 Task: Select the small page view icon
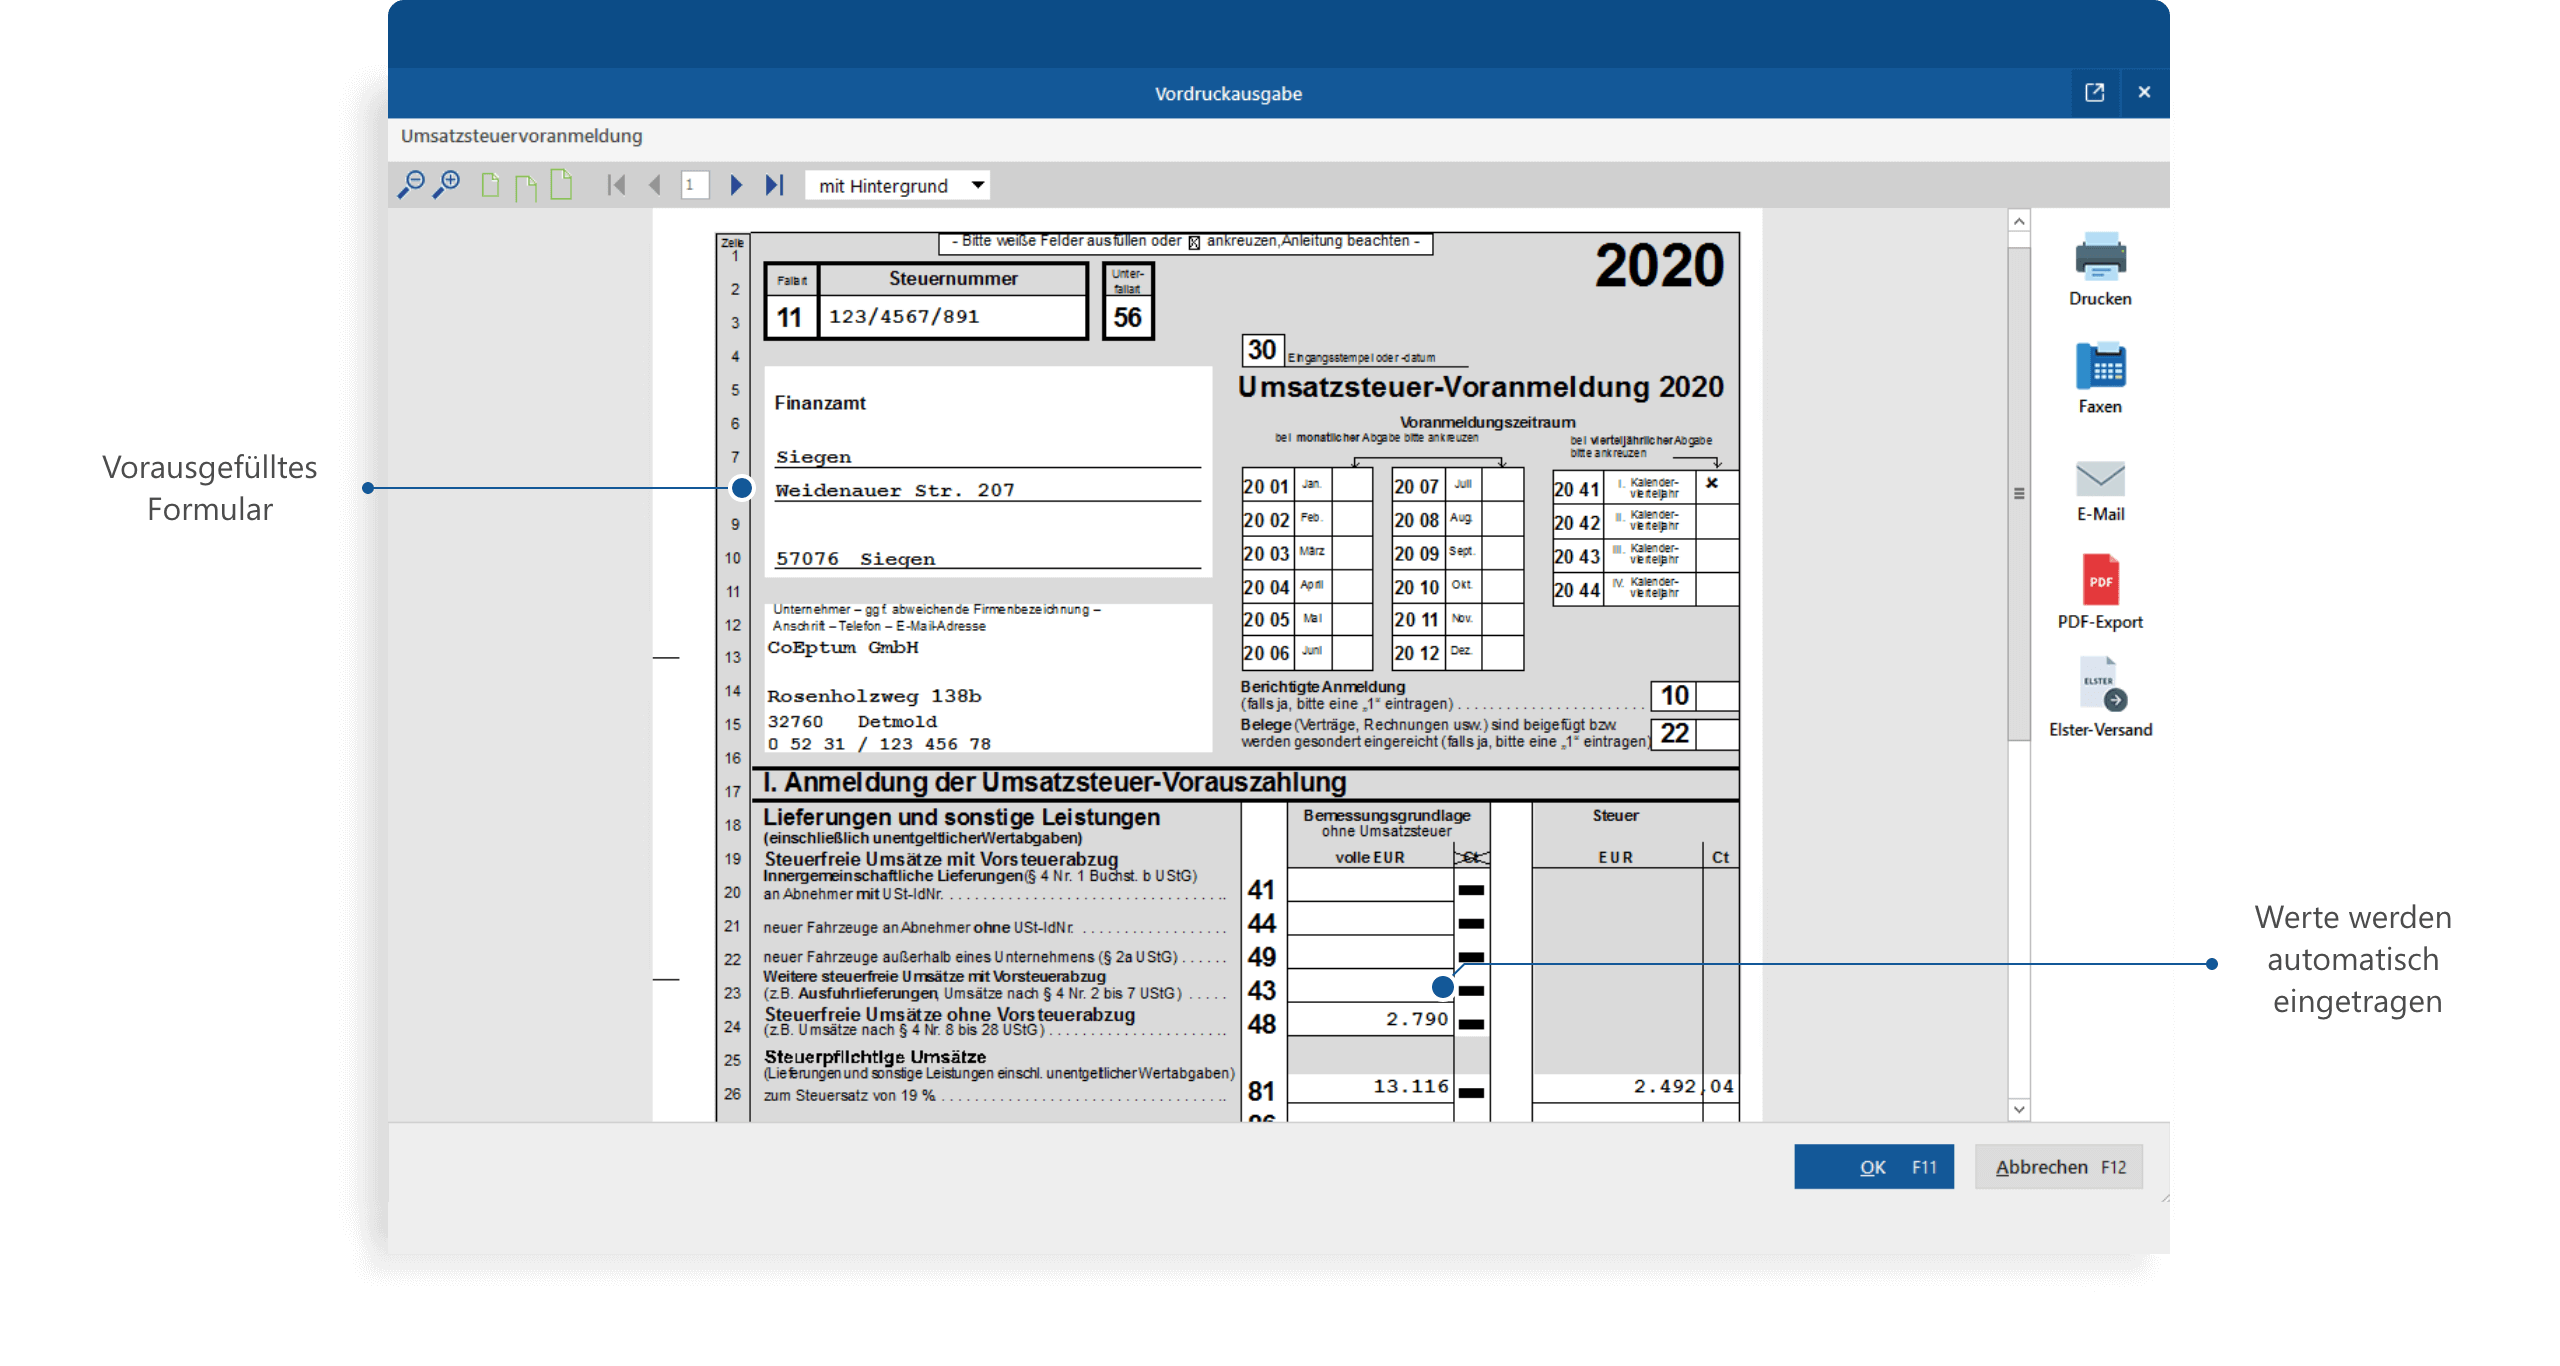(x=490, y=185)
